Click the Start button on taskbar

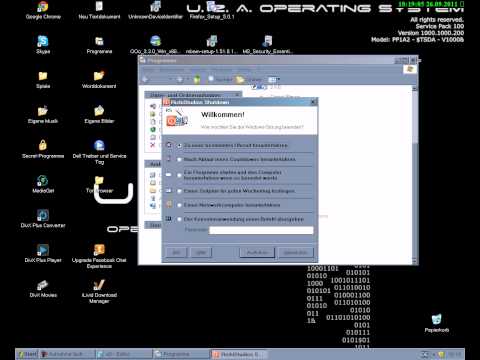tap(27, 354)
